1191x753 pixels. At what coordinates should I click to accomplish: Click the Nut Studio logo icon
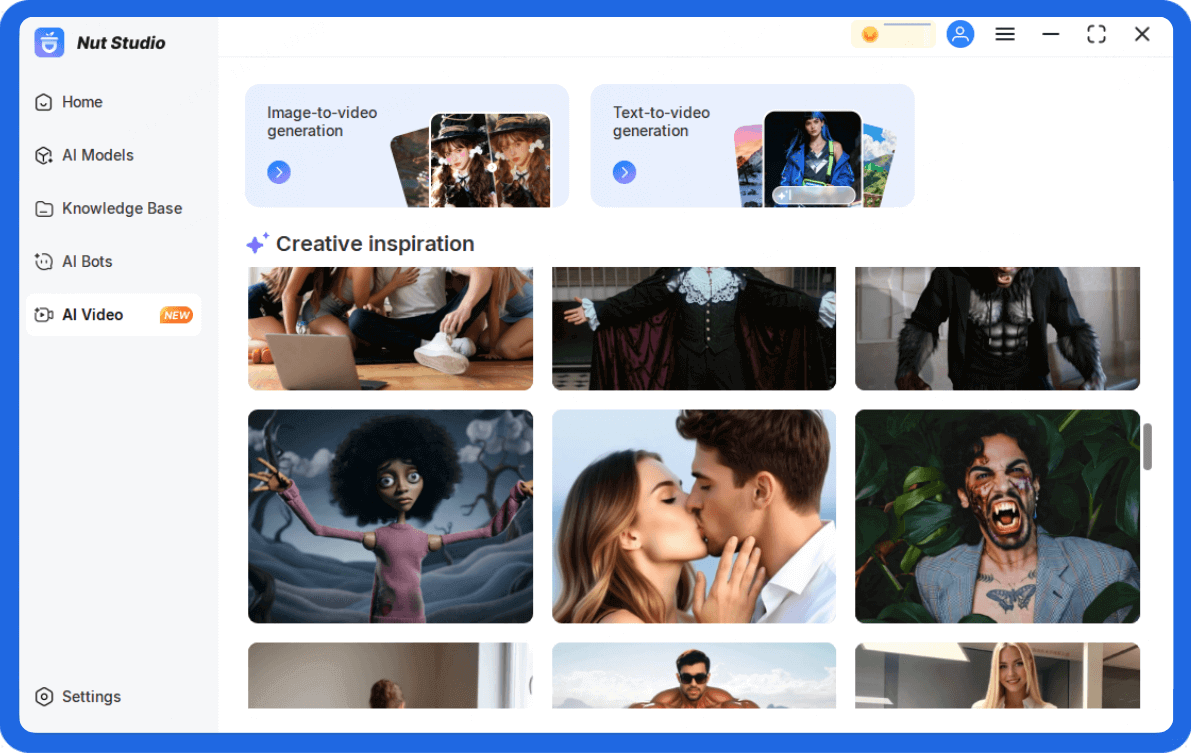49,42
